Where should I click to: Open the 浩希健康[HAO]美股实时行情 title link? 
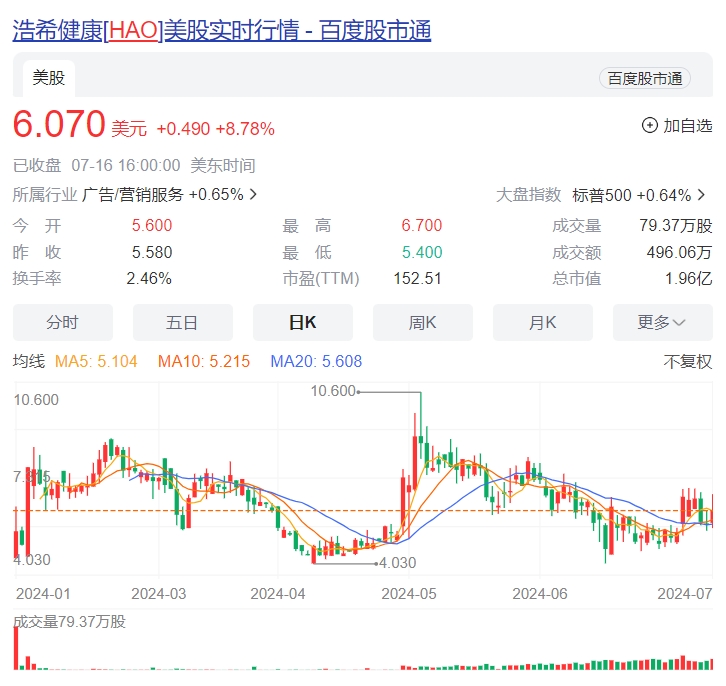click(222, 31)
